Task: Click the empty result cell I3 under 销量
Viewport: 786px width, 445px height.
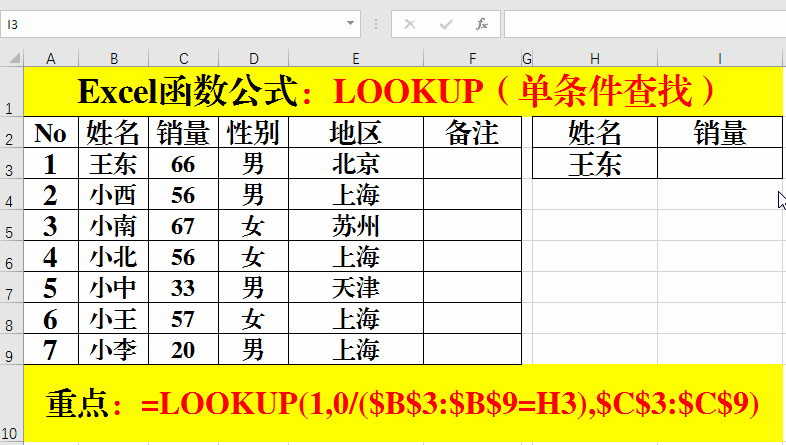Action: pyautogui.click(x=720, y=164)
